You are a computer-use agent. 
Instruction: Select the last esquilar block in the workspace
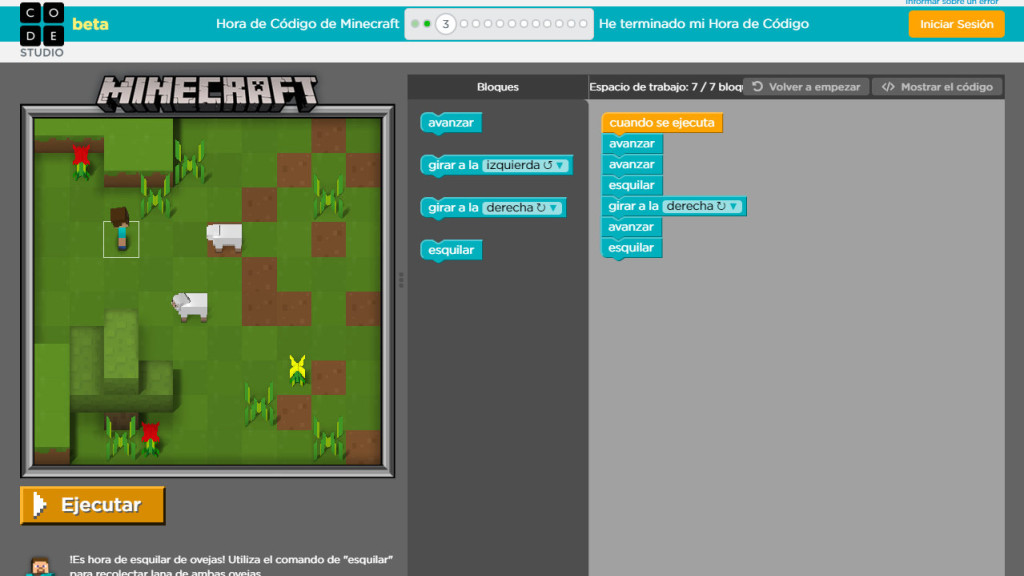point(632,248)
